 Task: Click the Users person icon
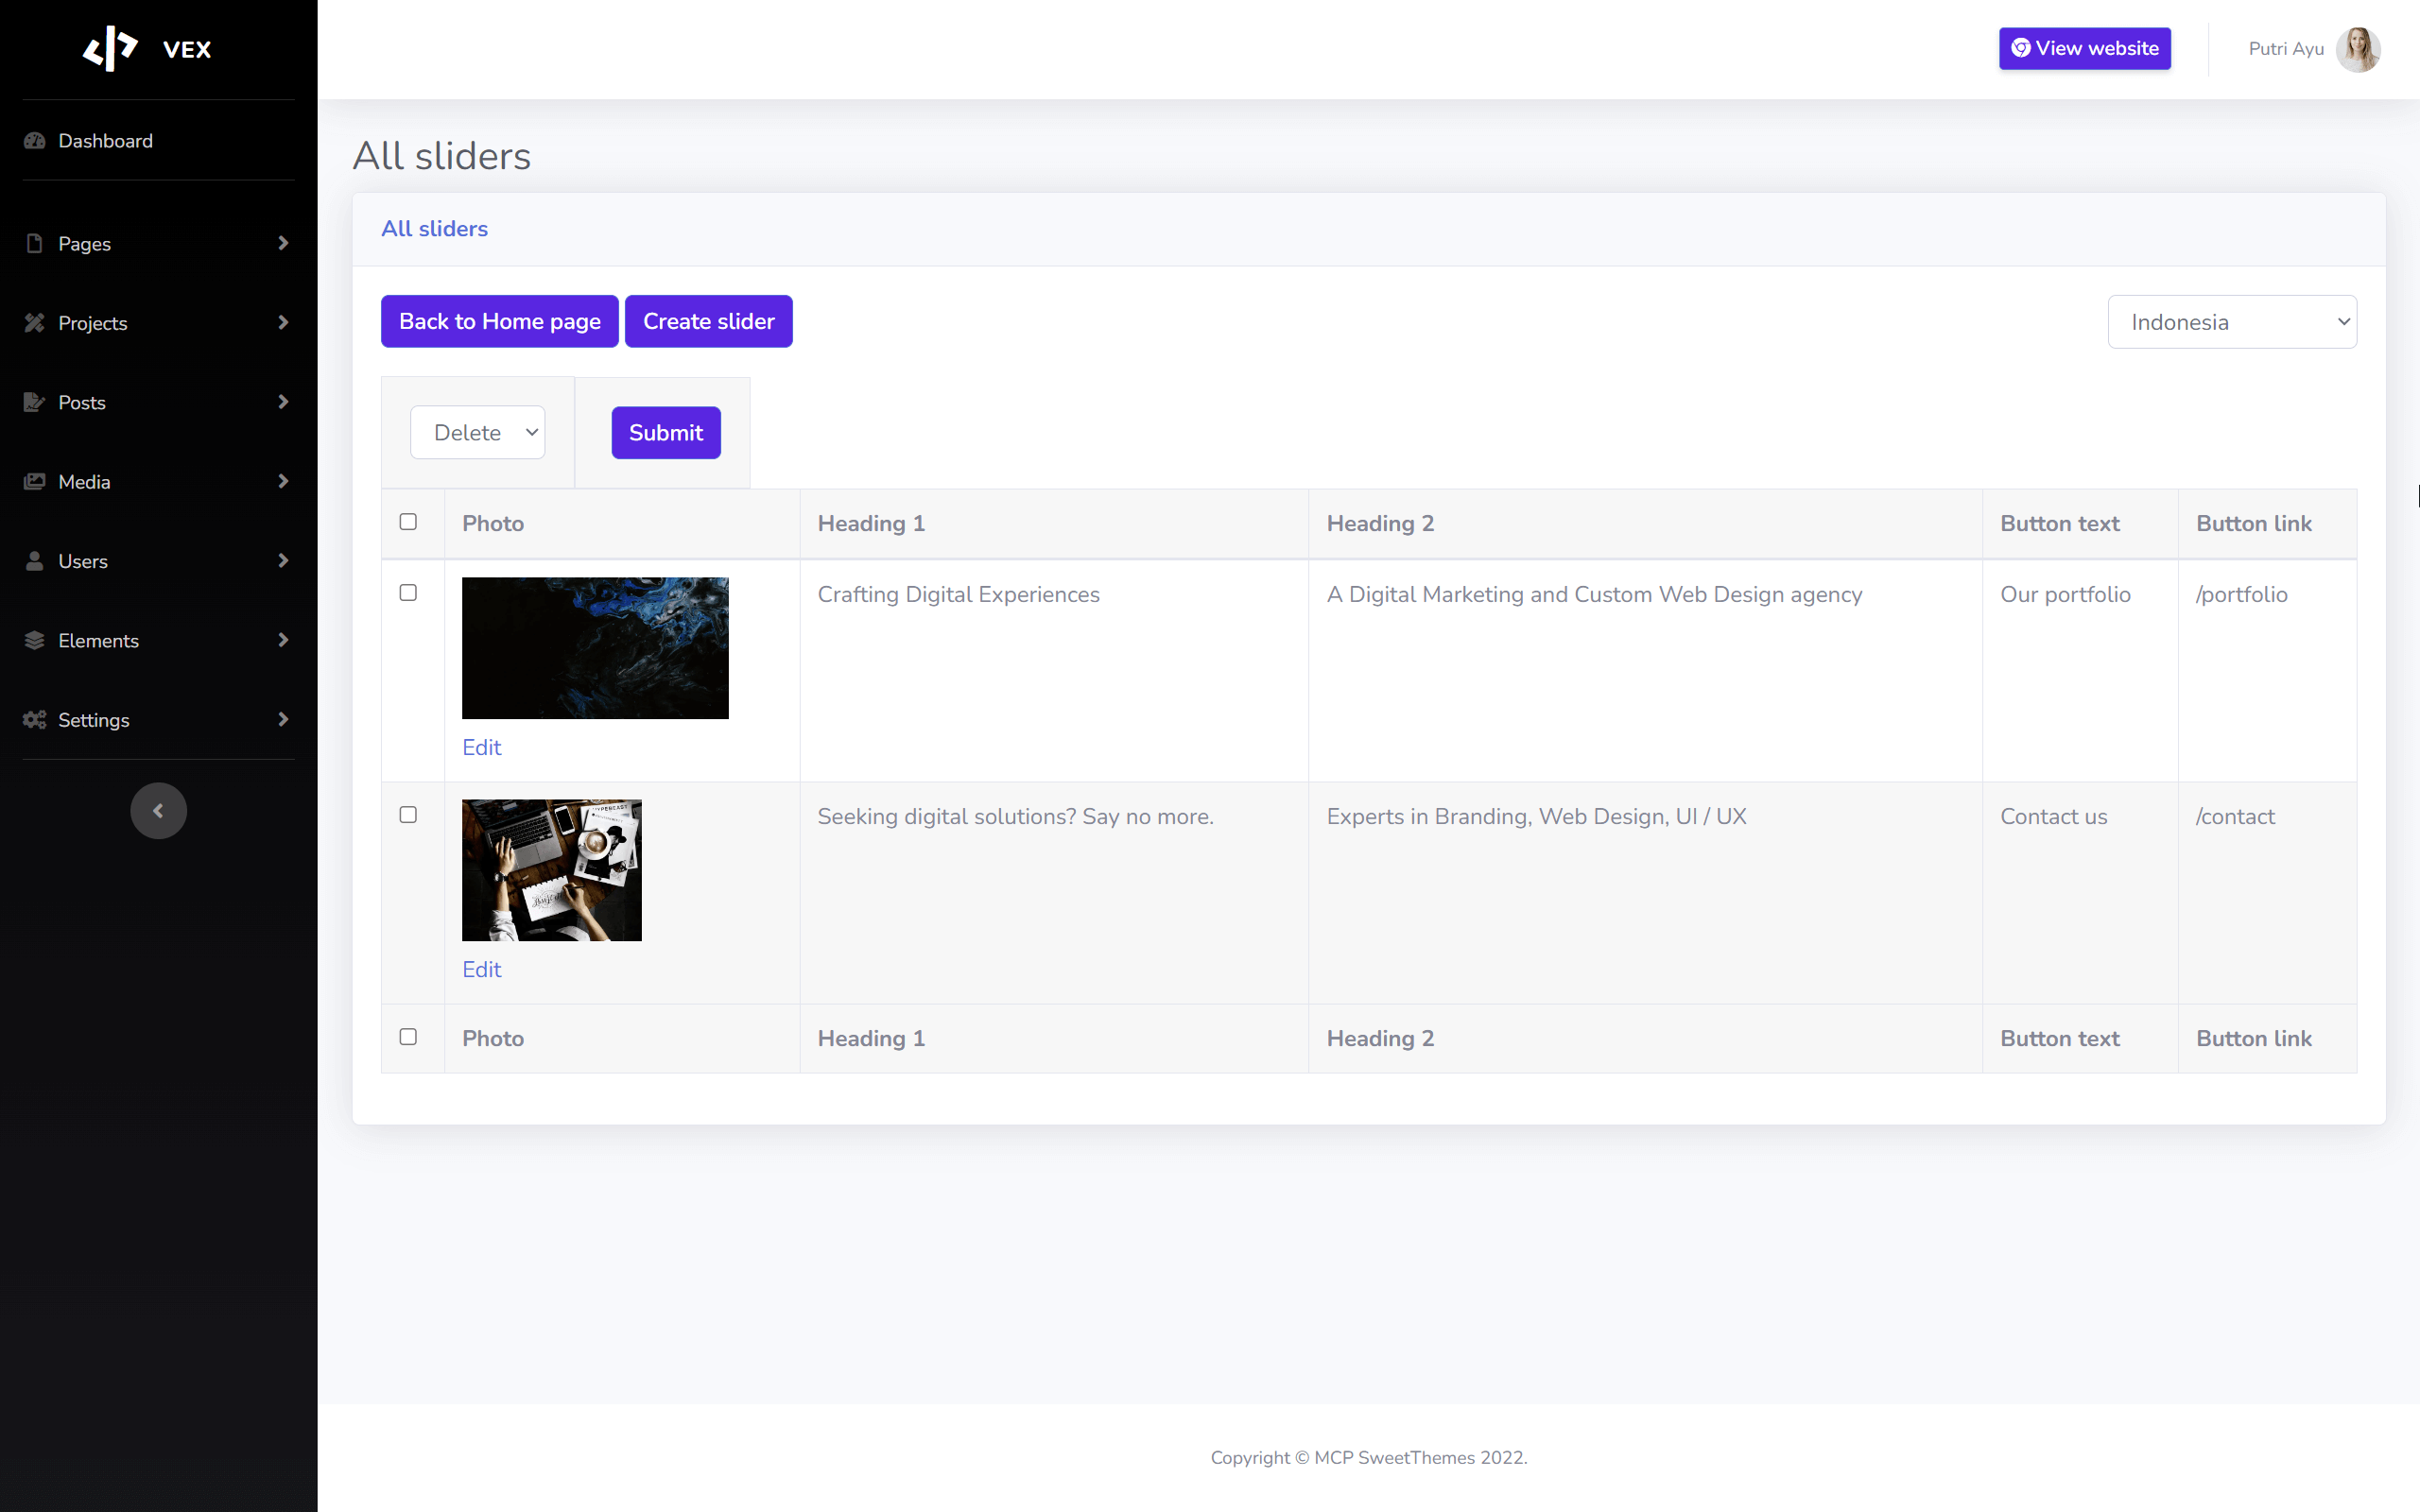pos(35,561)
